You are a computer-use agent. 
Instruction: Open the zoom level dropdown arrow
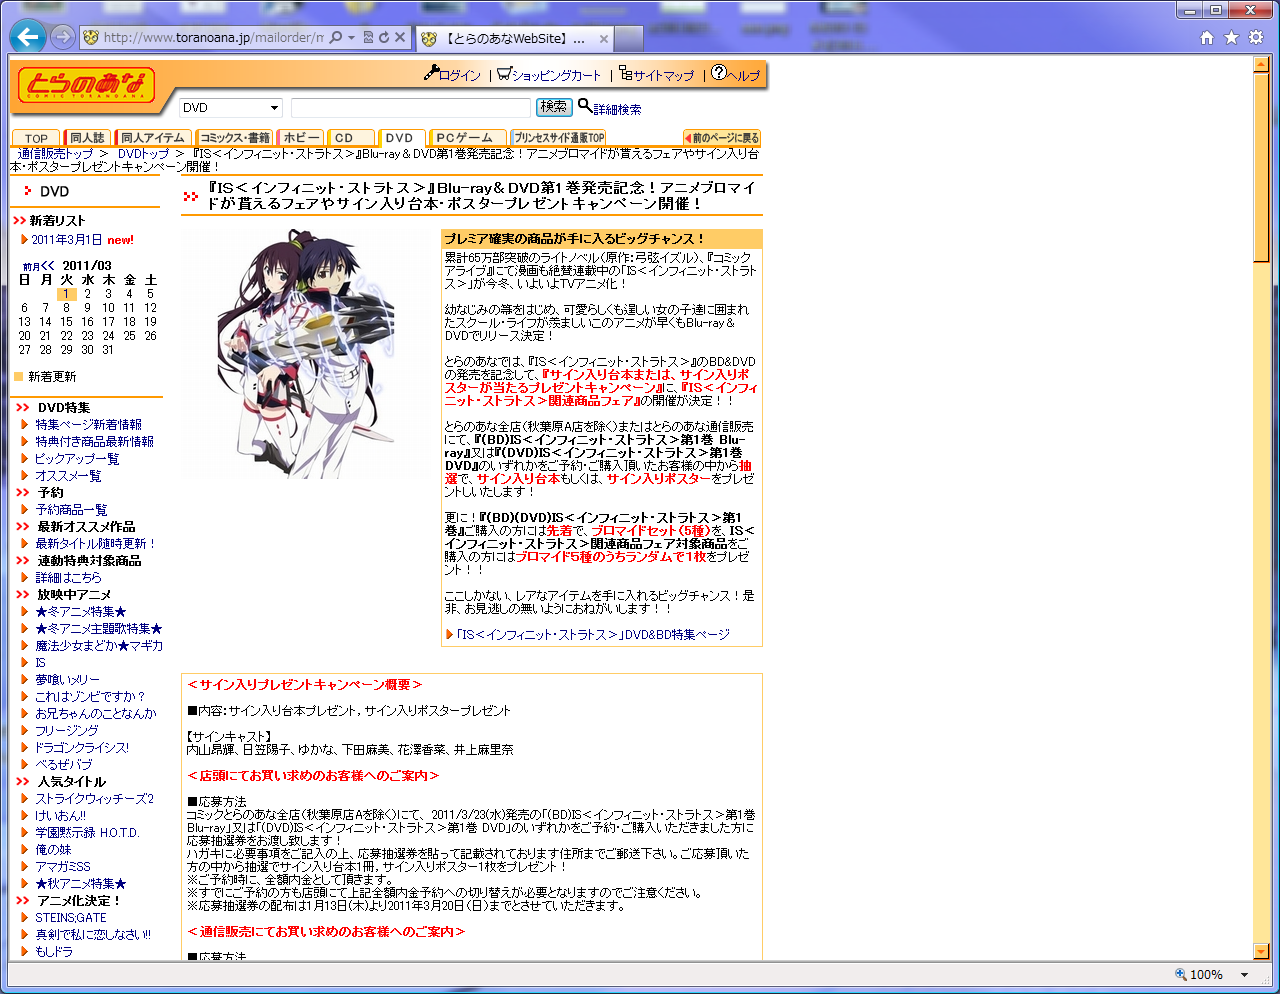[1245, 975]
